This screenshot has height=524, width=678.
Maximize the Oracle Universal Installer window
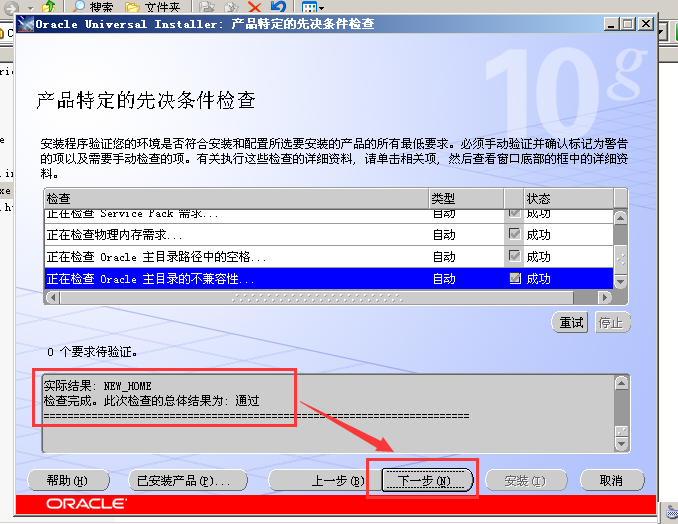628,24
